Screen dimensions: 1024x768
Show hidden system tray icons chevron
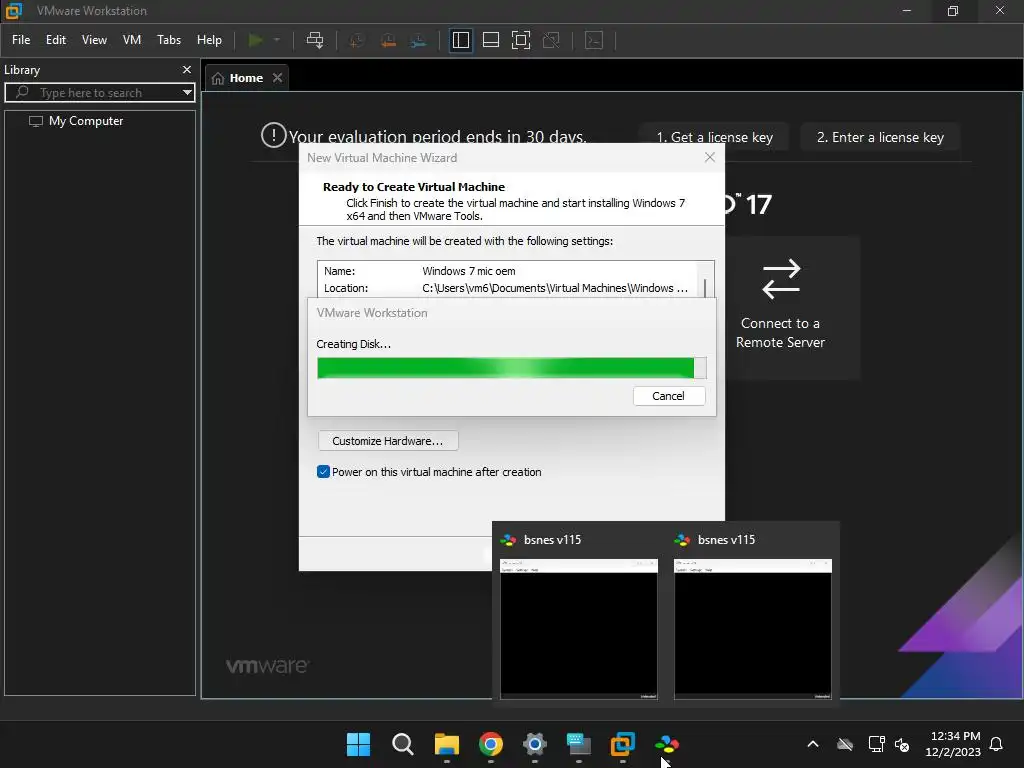tap(813, 744)
